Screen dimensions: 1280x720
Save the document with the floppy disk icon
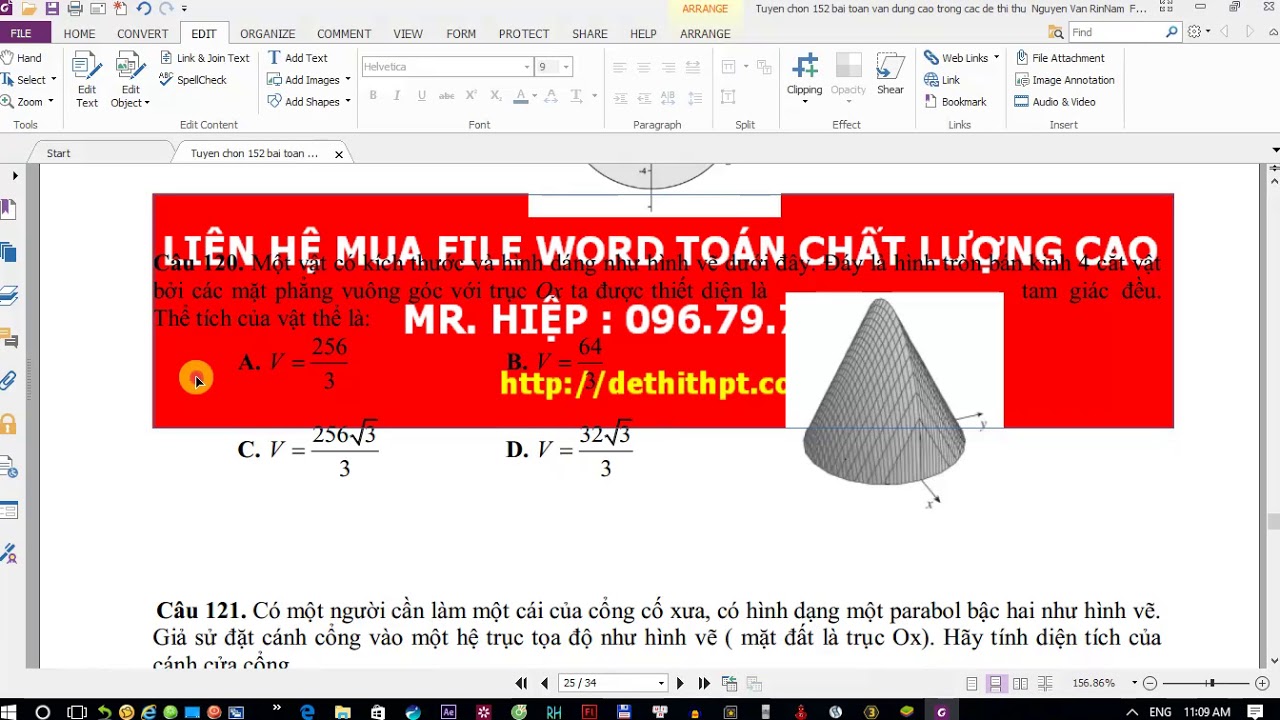(x=52, y=9)
